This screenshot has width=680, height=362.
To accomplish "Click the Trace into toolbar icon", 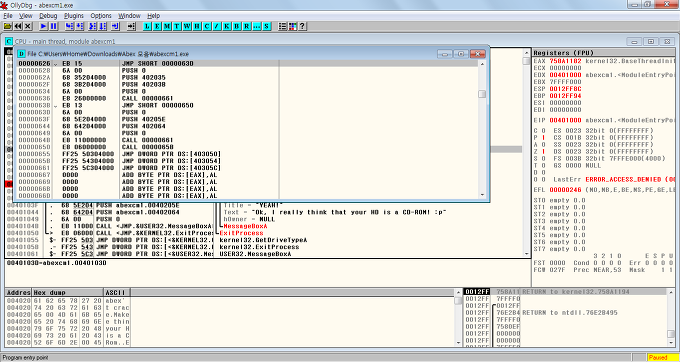I will coord(92,26).
